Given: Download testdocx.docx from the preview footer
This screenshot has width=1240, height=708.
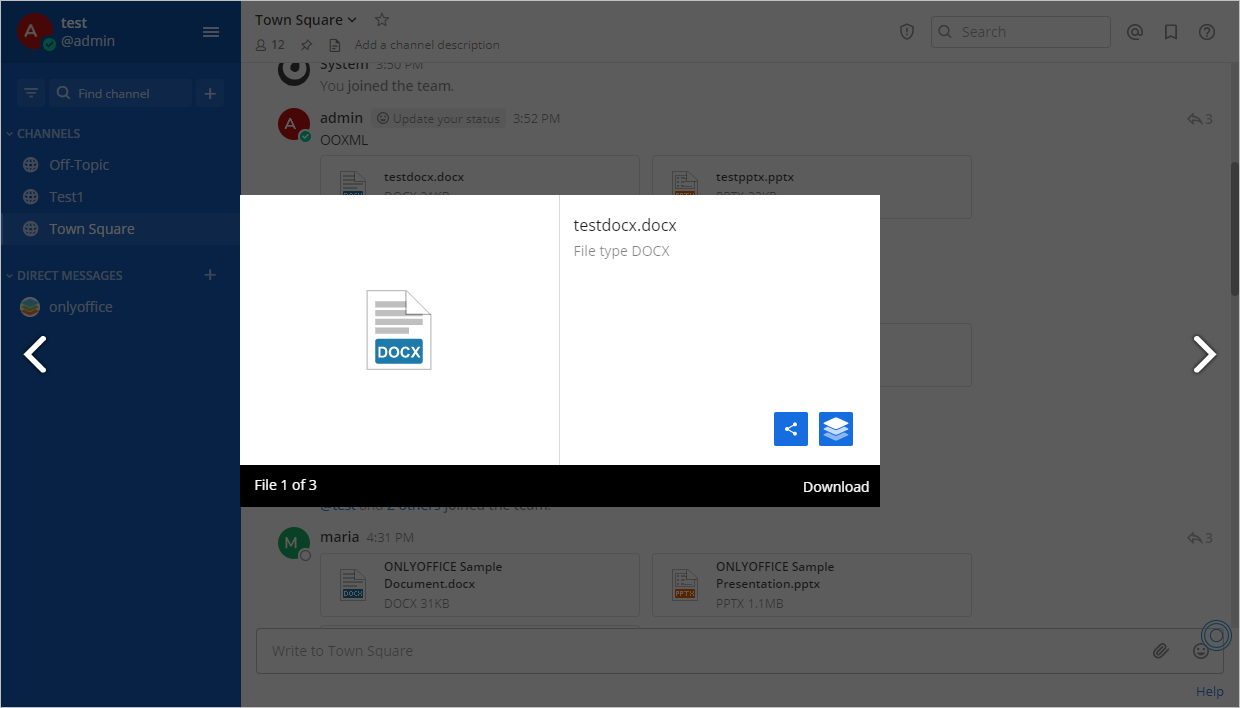Looking at the screenshot, I should pos(836,486).
